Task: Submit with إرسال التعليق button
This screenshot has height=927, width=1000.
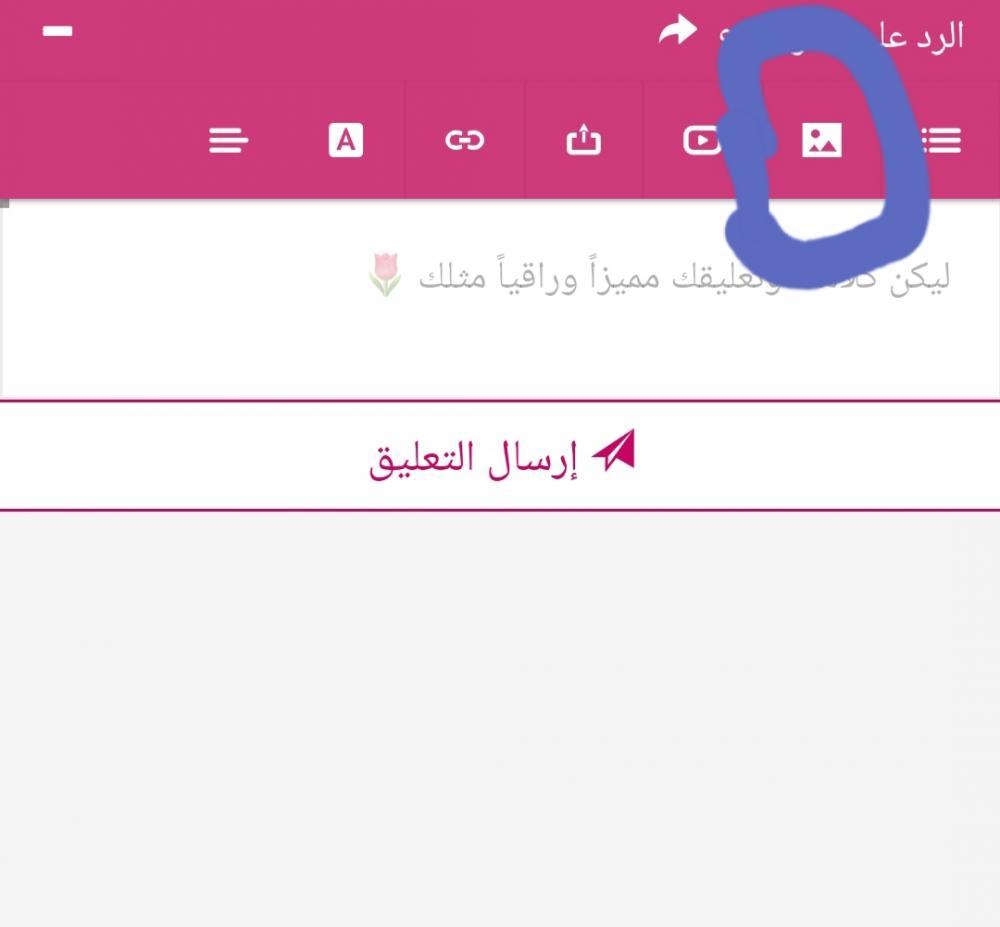Action: click(500, 455)
